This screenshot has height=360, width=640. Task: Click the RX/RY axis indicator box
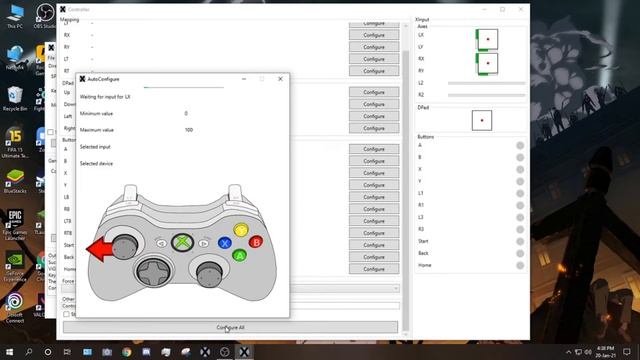tap(487, 64)
